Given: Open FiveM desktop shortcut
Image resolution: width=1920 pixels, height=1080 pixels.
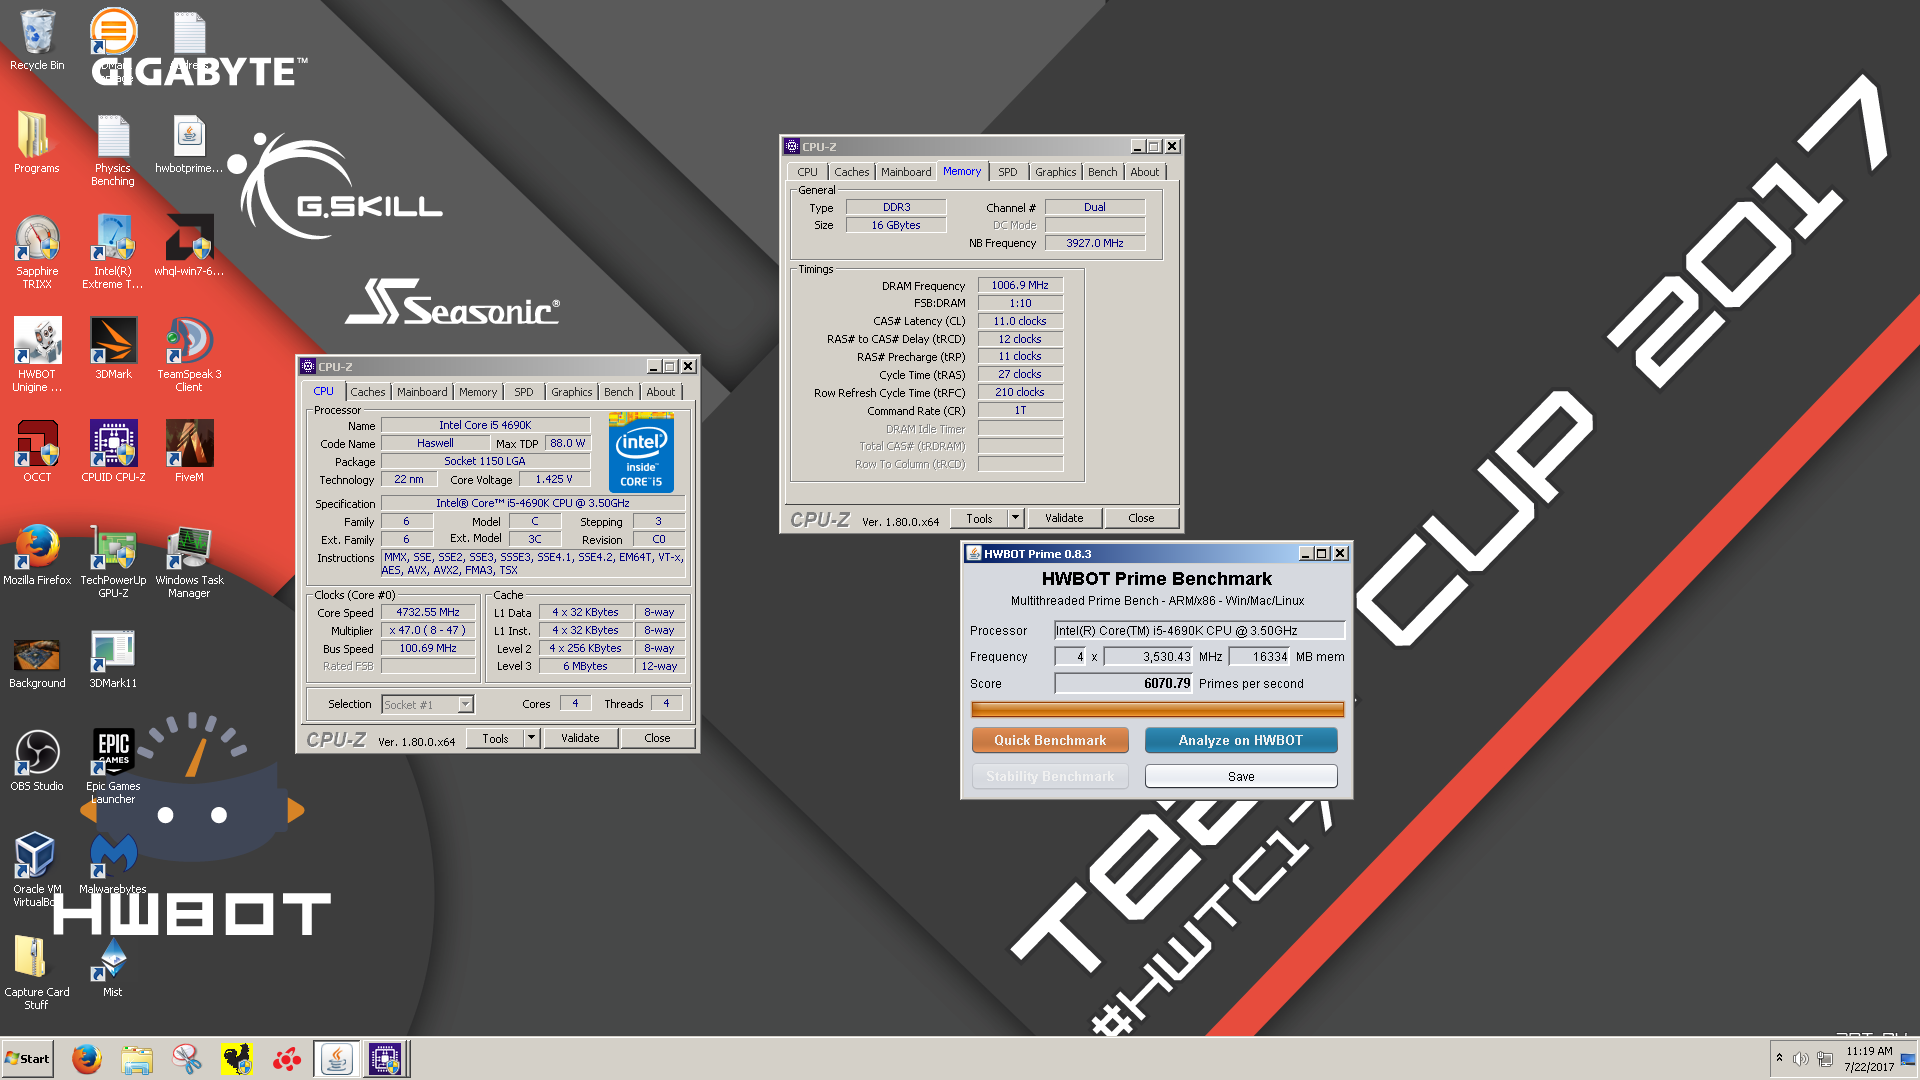Looking at the screenshot, I should 189,452.
